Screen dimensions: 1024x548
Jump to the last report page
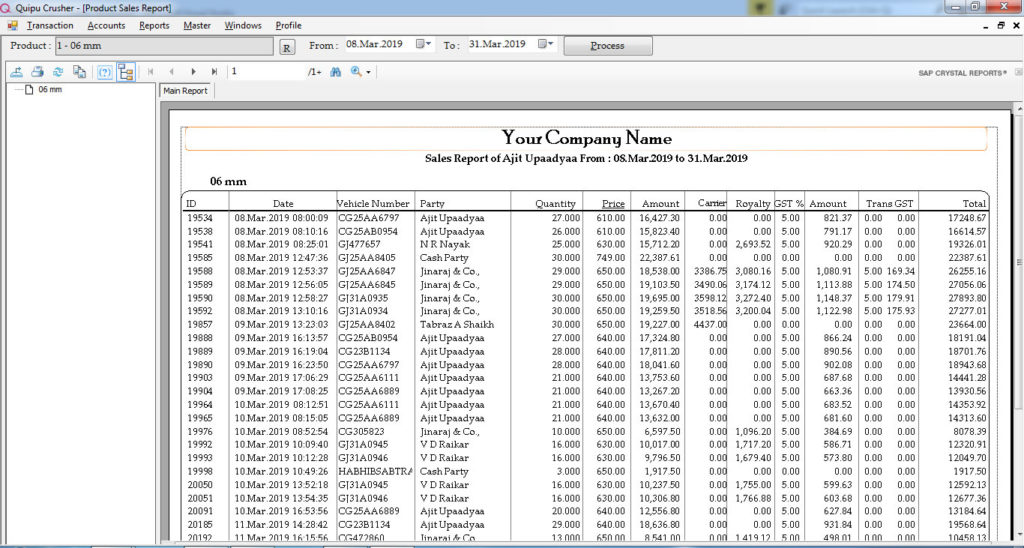click(x=214, y=72)
